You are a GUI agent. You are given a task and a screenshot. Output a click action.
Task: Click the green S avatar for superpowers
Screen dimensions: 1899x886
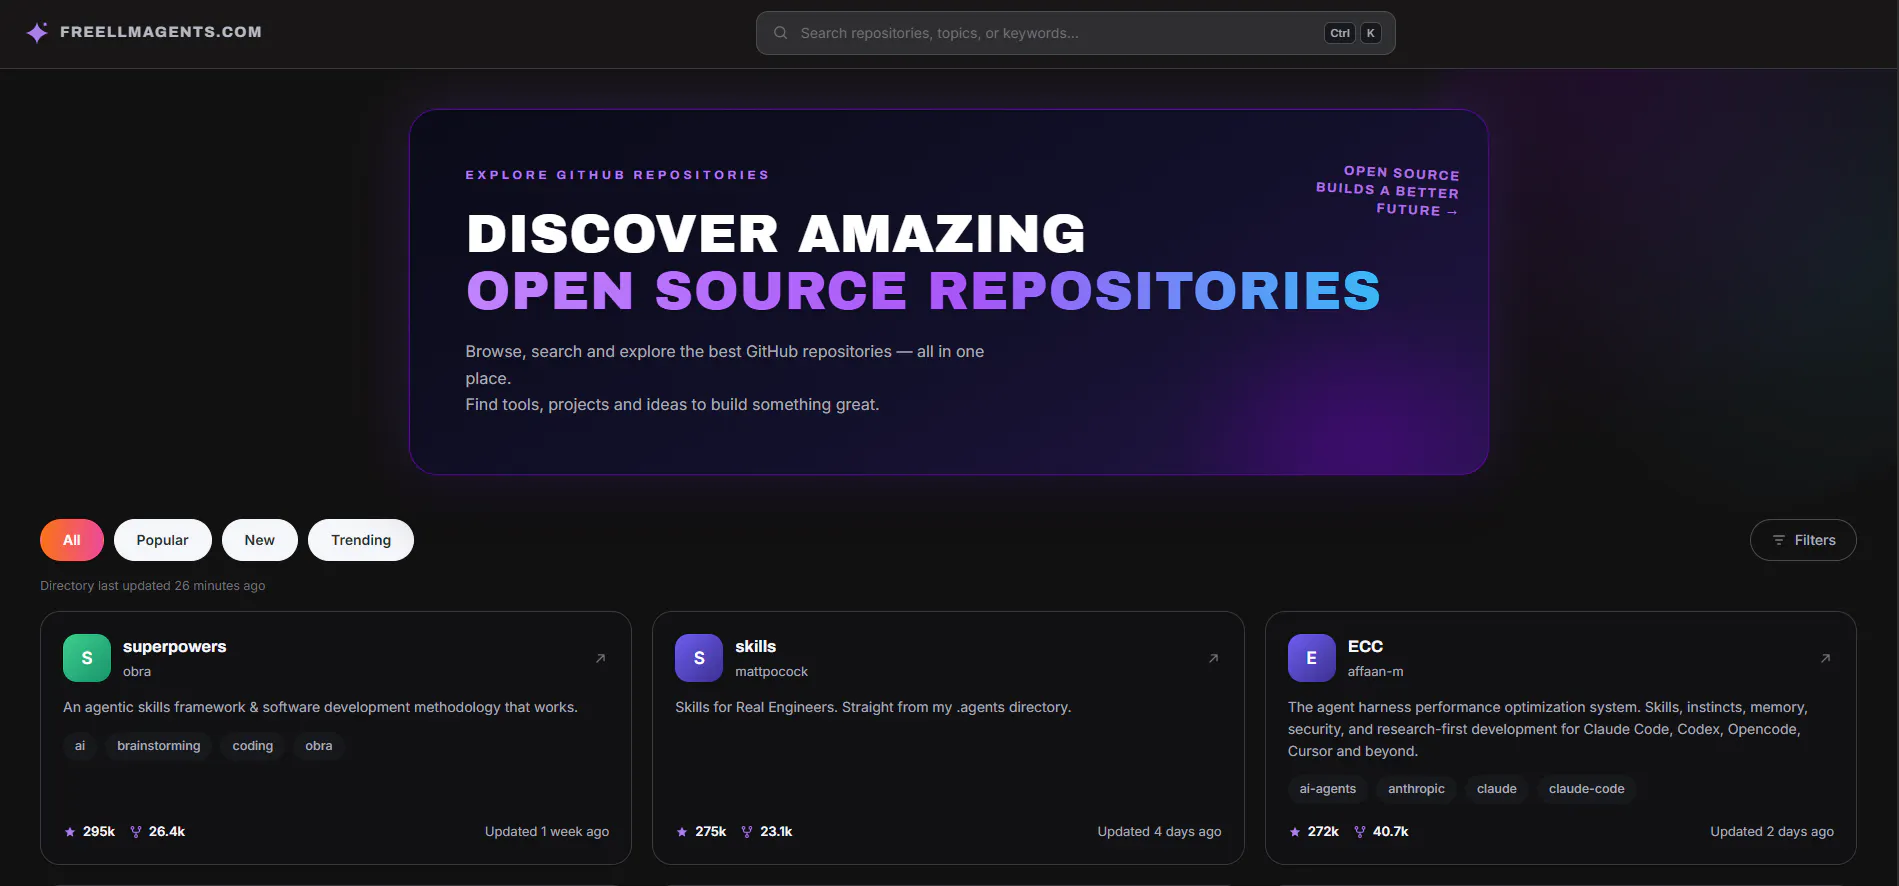[87, 658]
